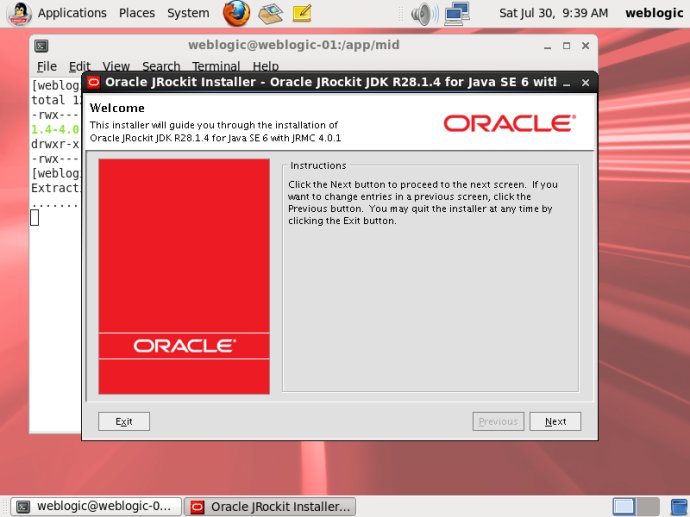
Task: Click the Instructions group label
Action: (x=318, y=166)
